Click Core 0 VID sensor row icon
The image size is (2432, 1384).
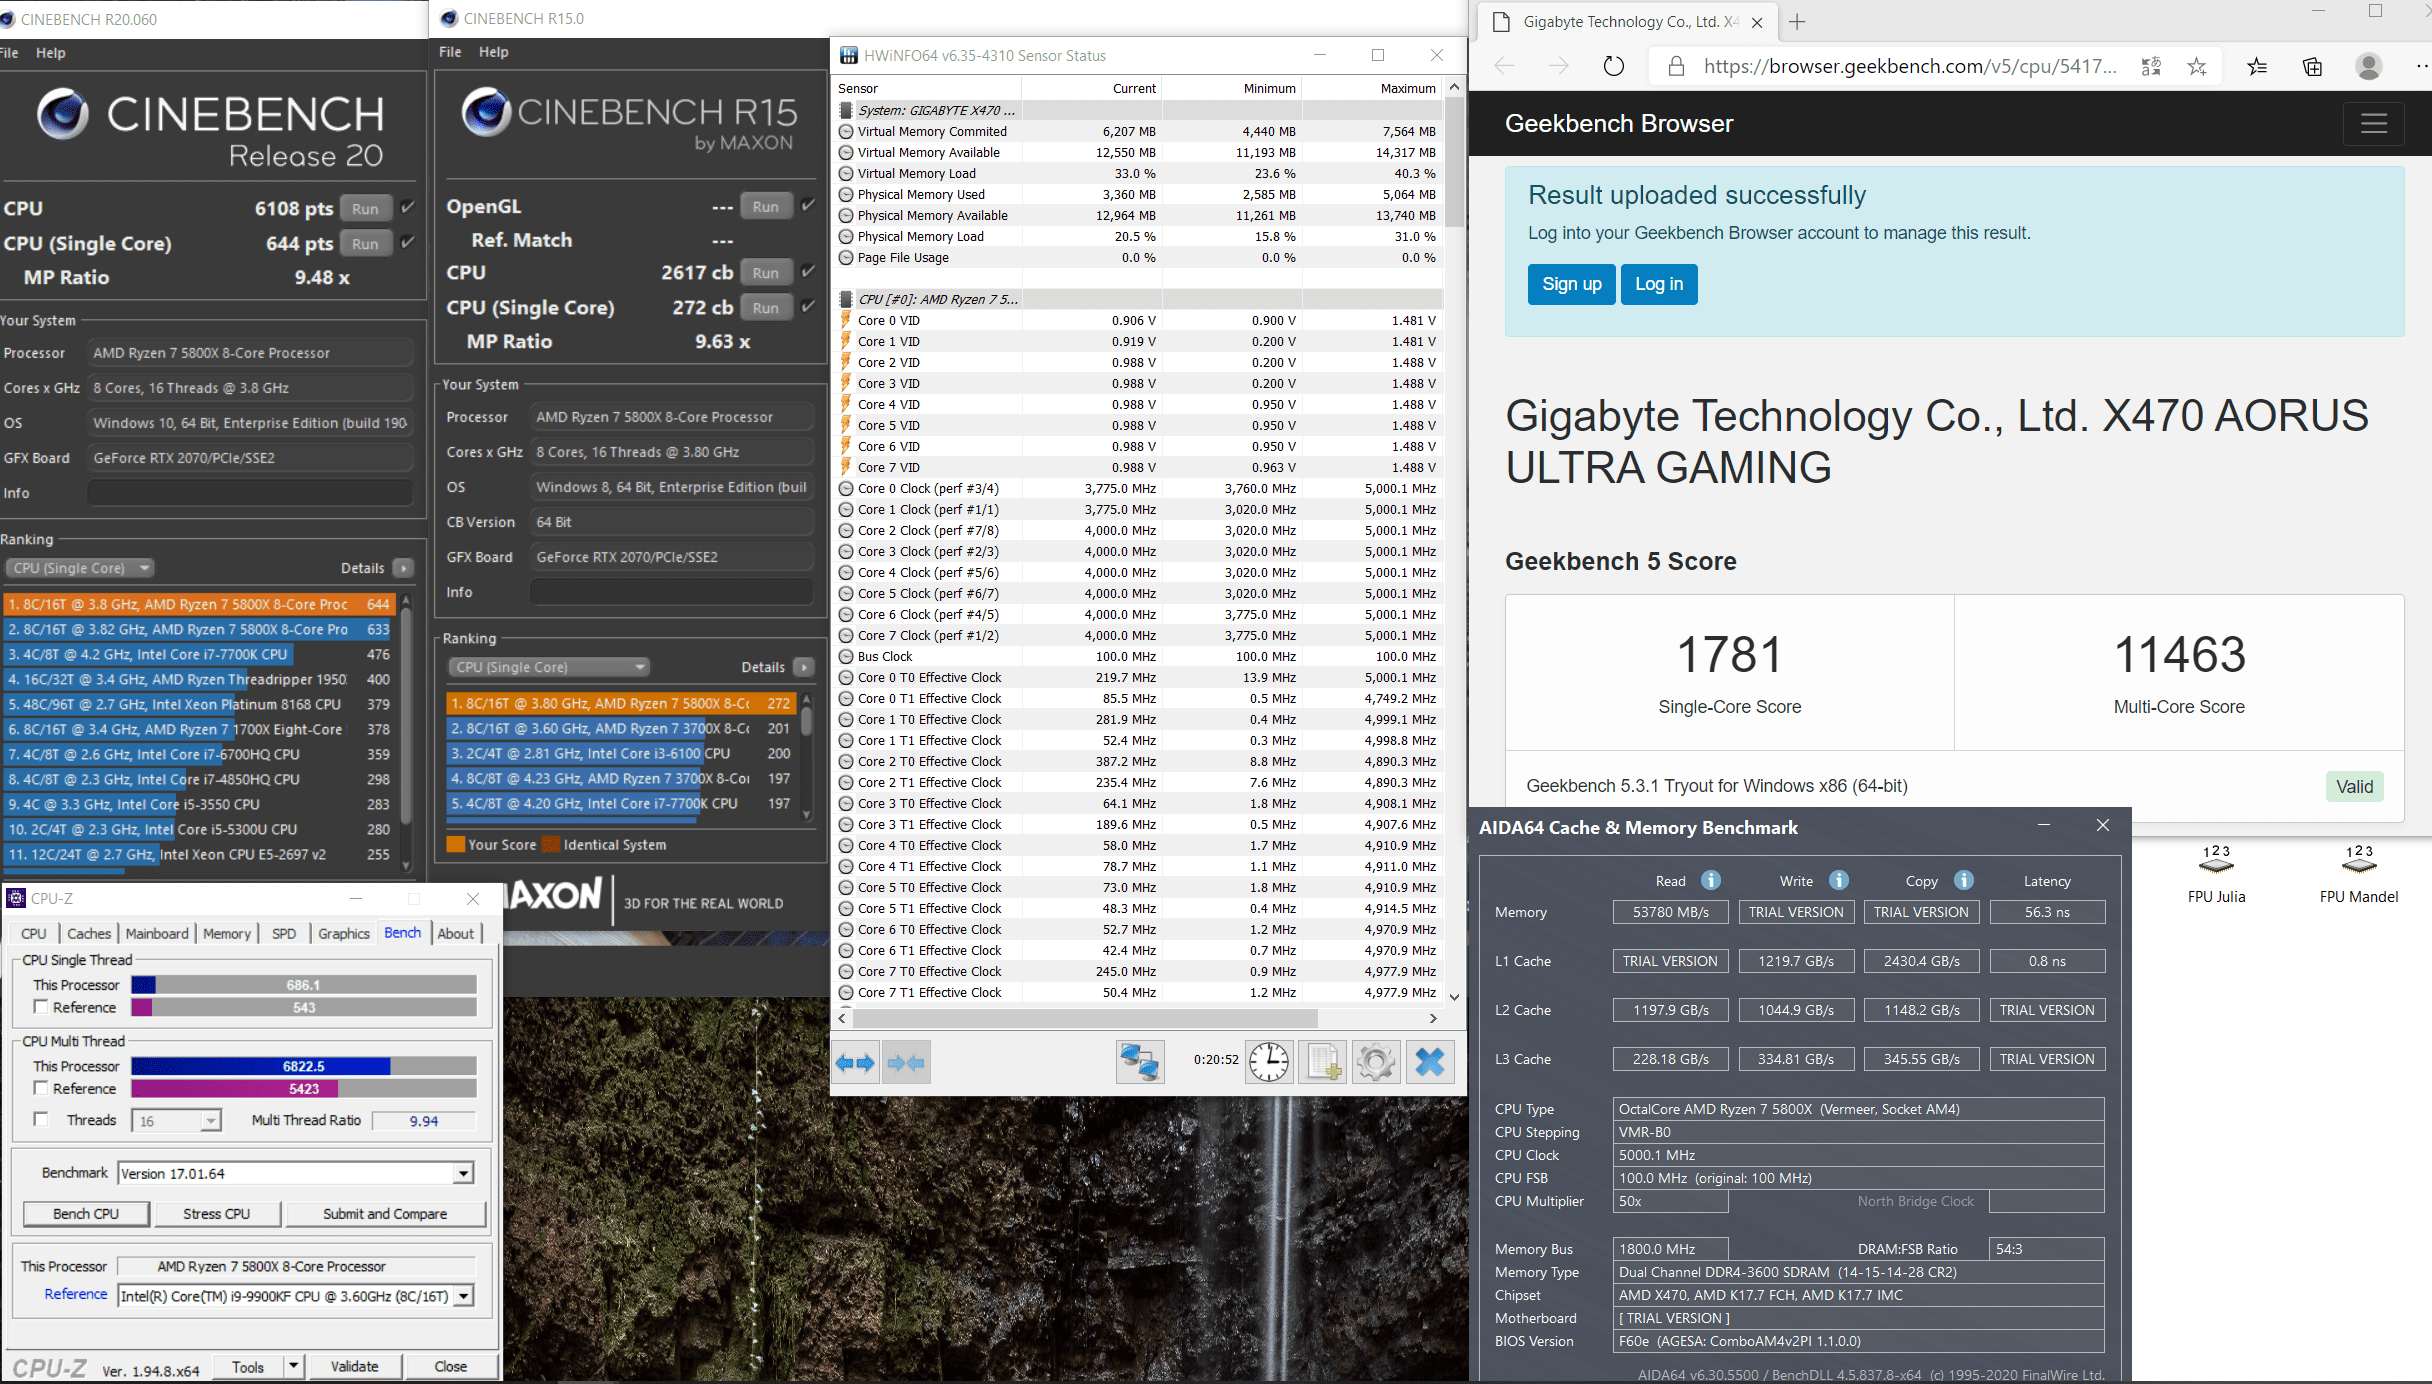click(x=846, y=320)
